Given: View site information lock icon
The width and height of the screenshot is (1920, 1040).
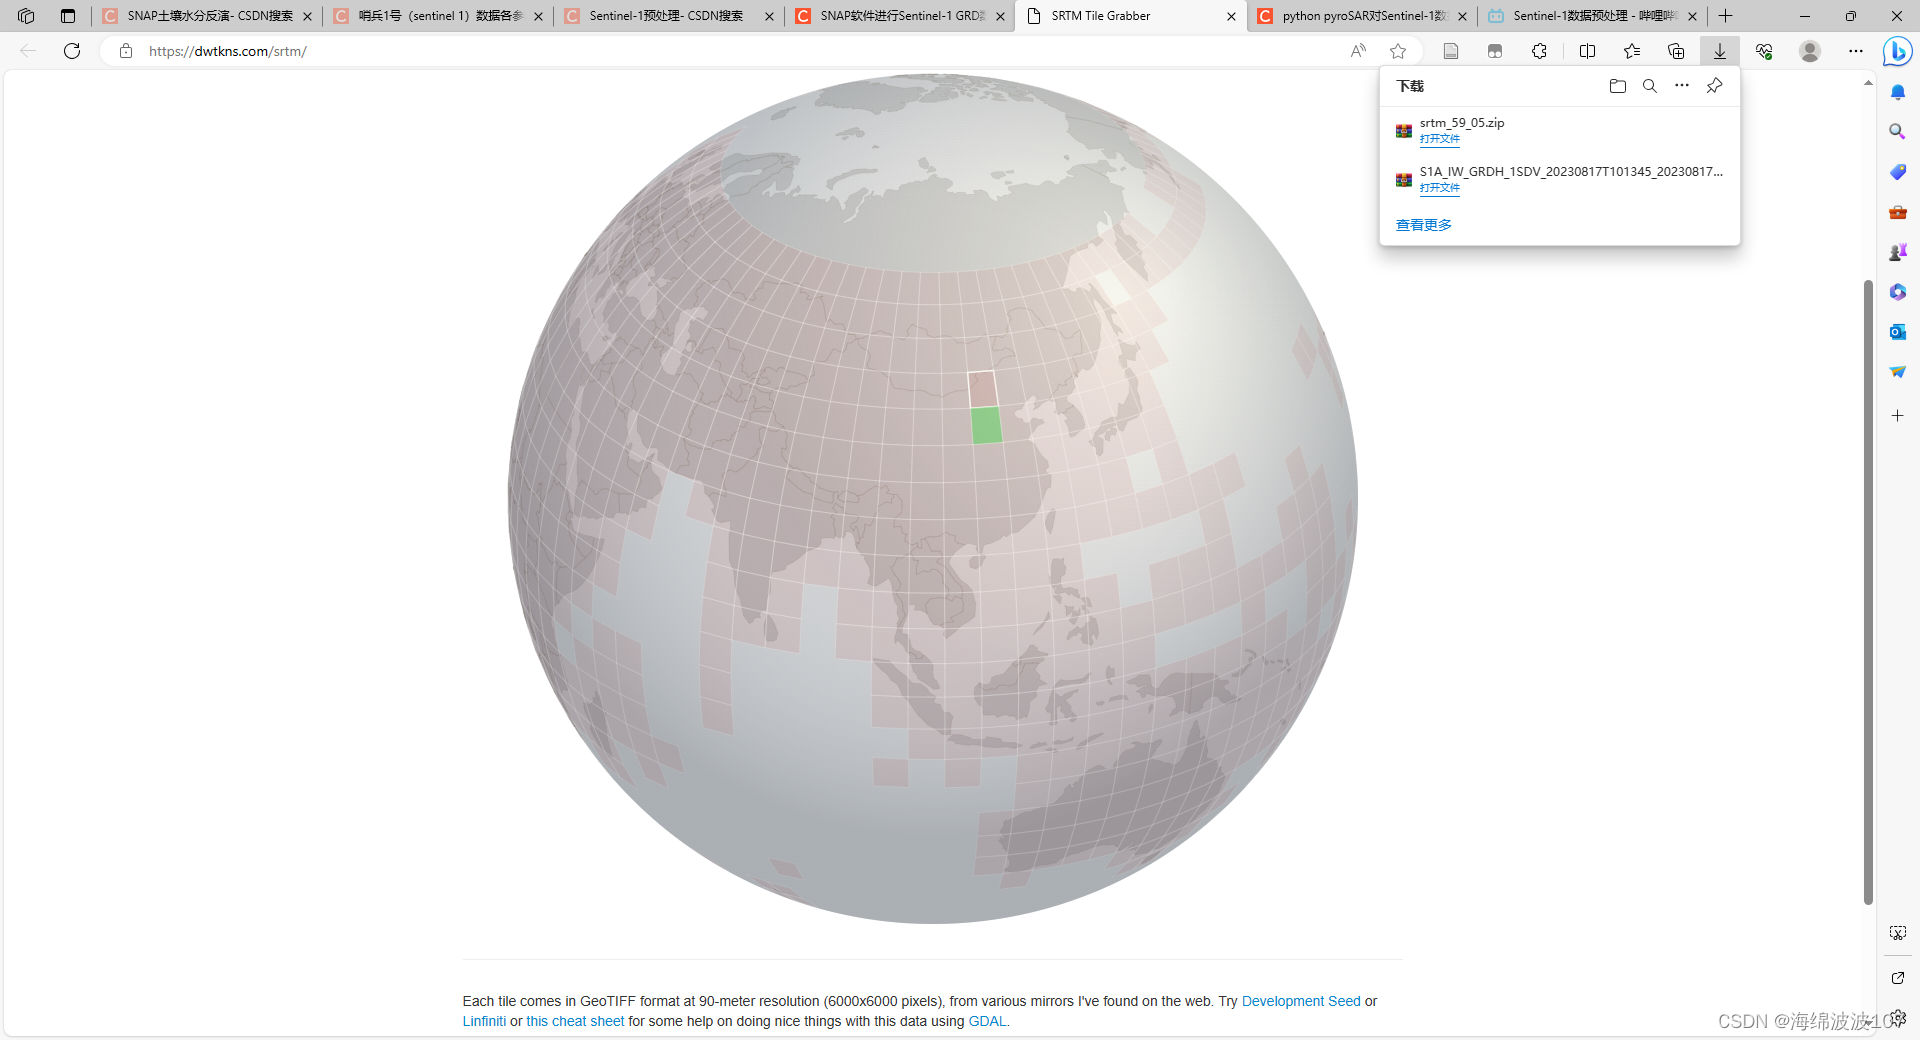Looking at the screenshot, I should (x=126, y=51).
